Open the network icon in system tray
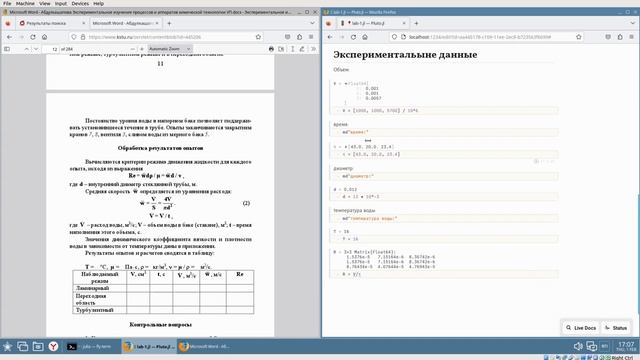The width and height of the screenshot is (640, 360). (x=591, y=347)
